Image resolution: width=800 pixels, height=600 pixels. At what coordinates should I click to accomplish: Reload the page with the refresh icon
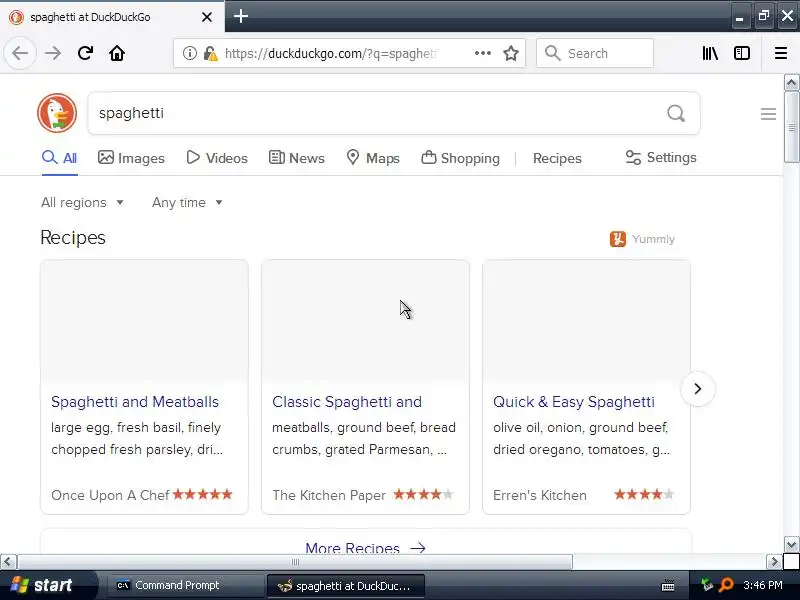pos(85,53)
